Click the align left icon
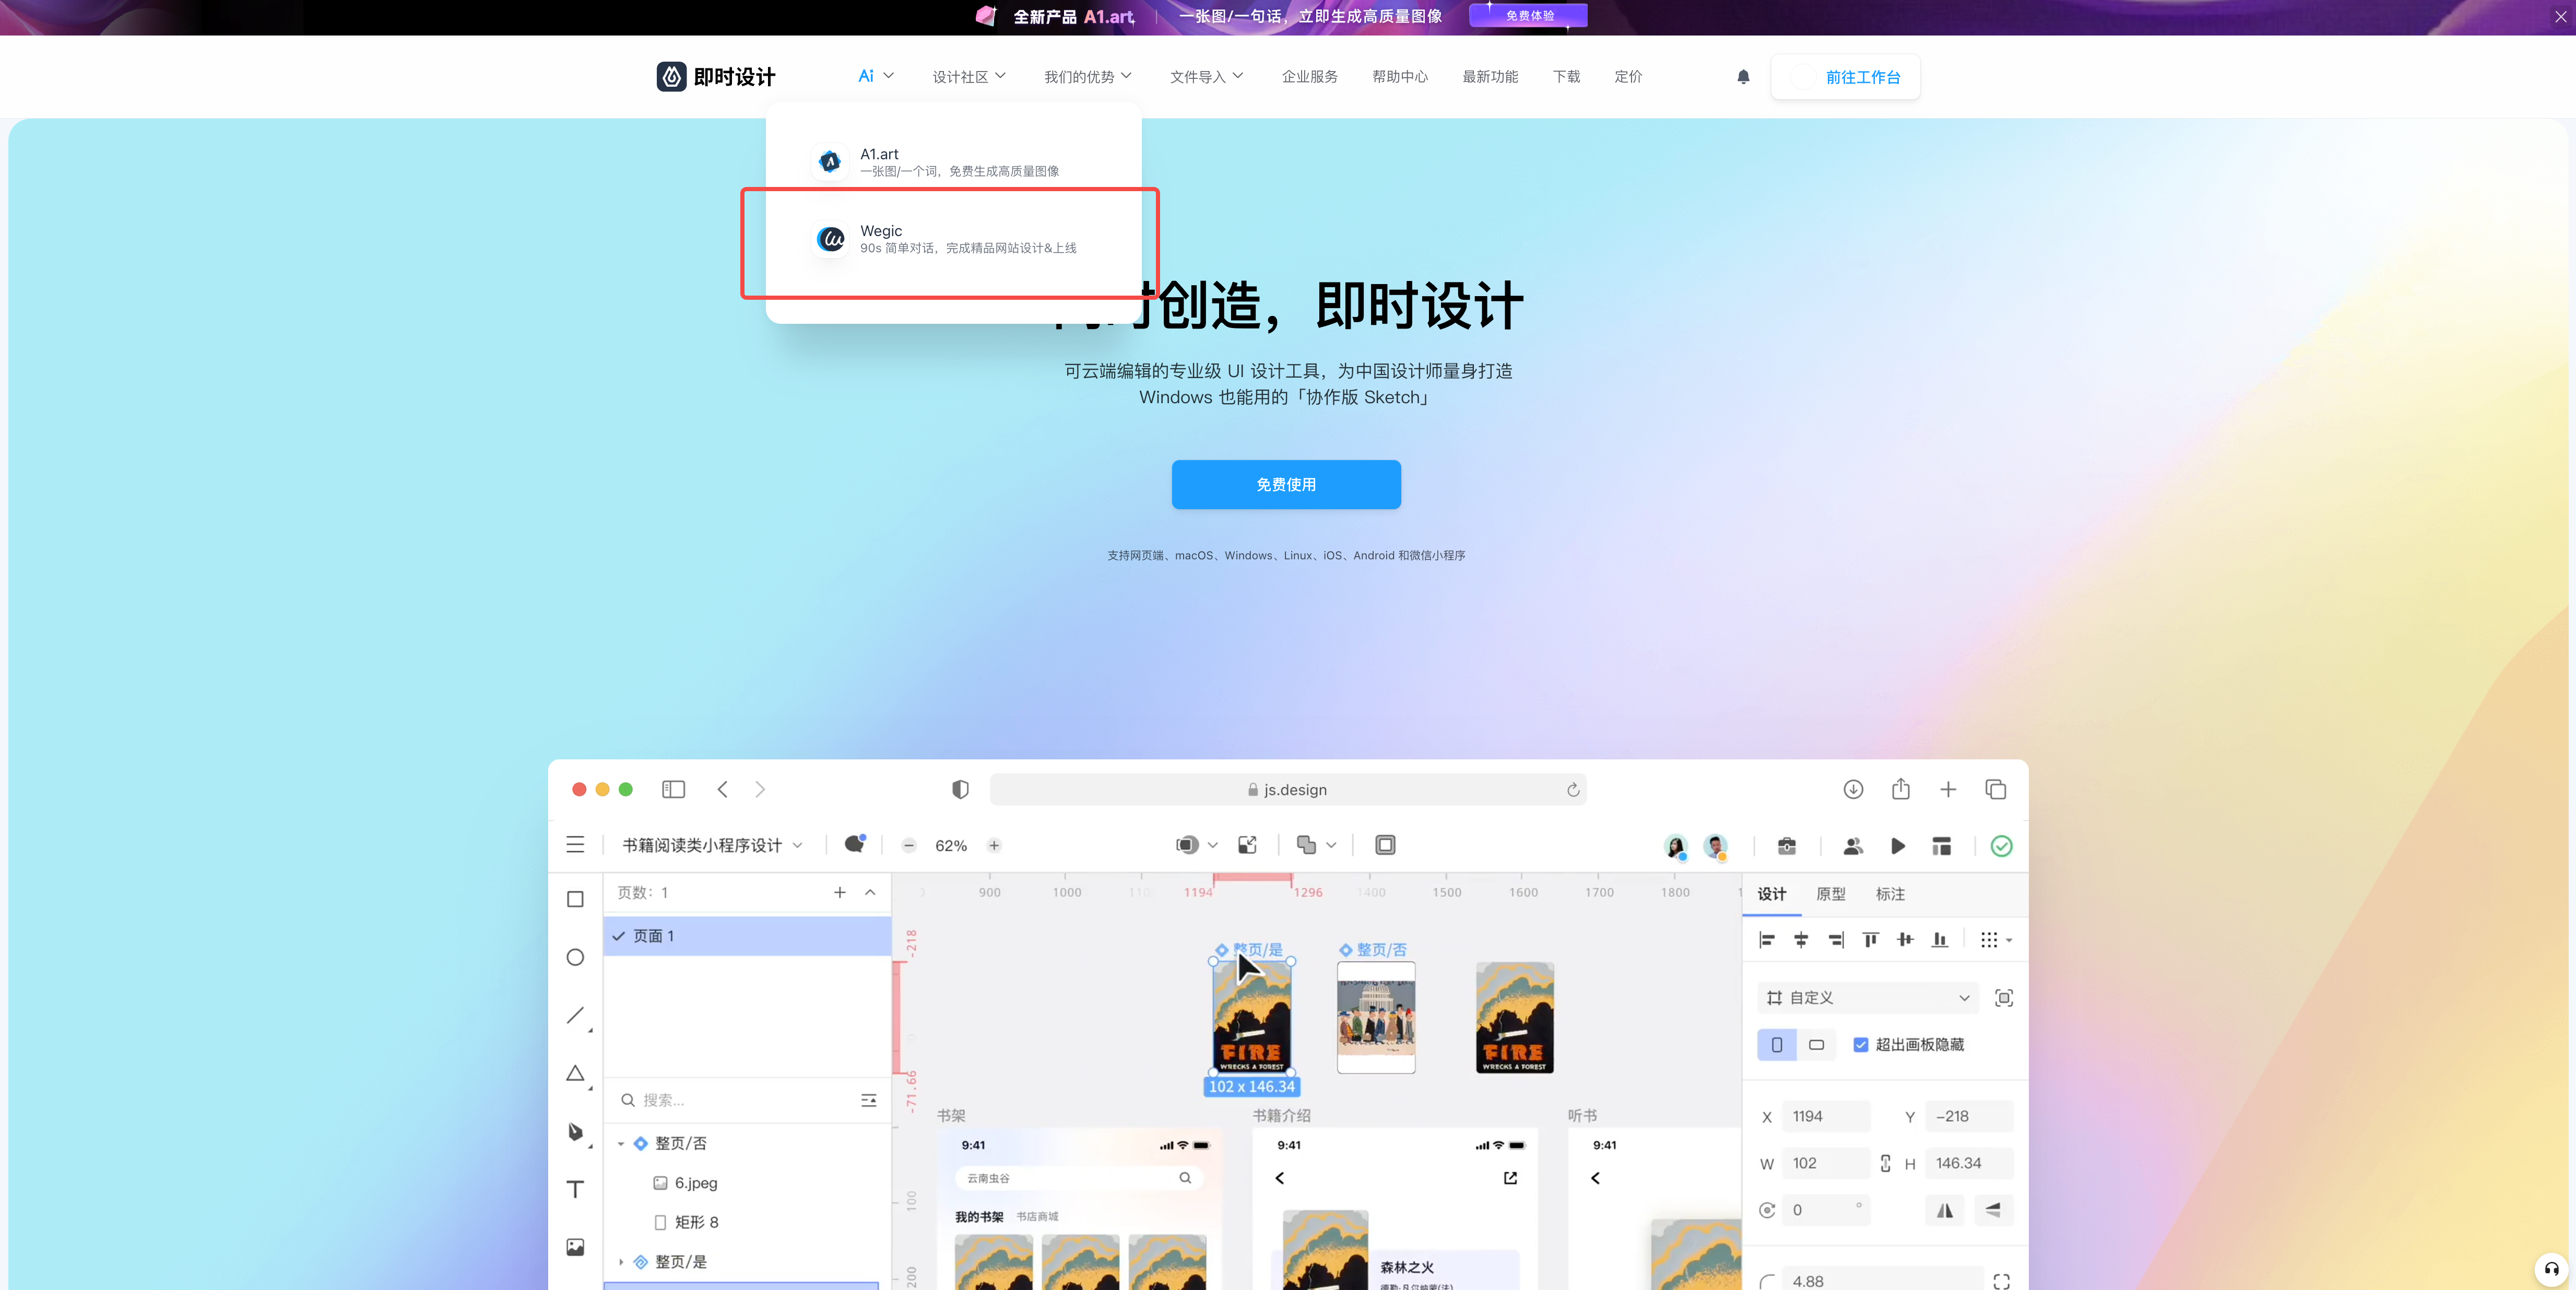The image size is (2576, 1290). click(1767, 940)
